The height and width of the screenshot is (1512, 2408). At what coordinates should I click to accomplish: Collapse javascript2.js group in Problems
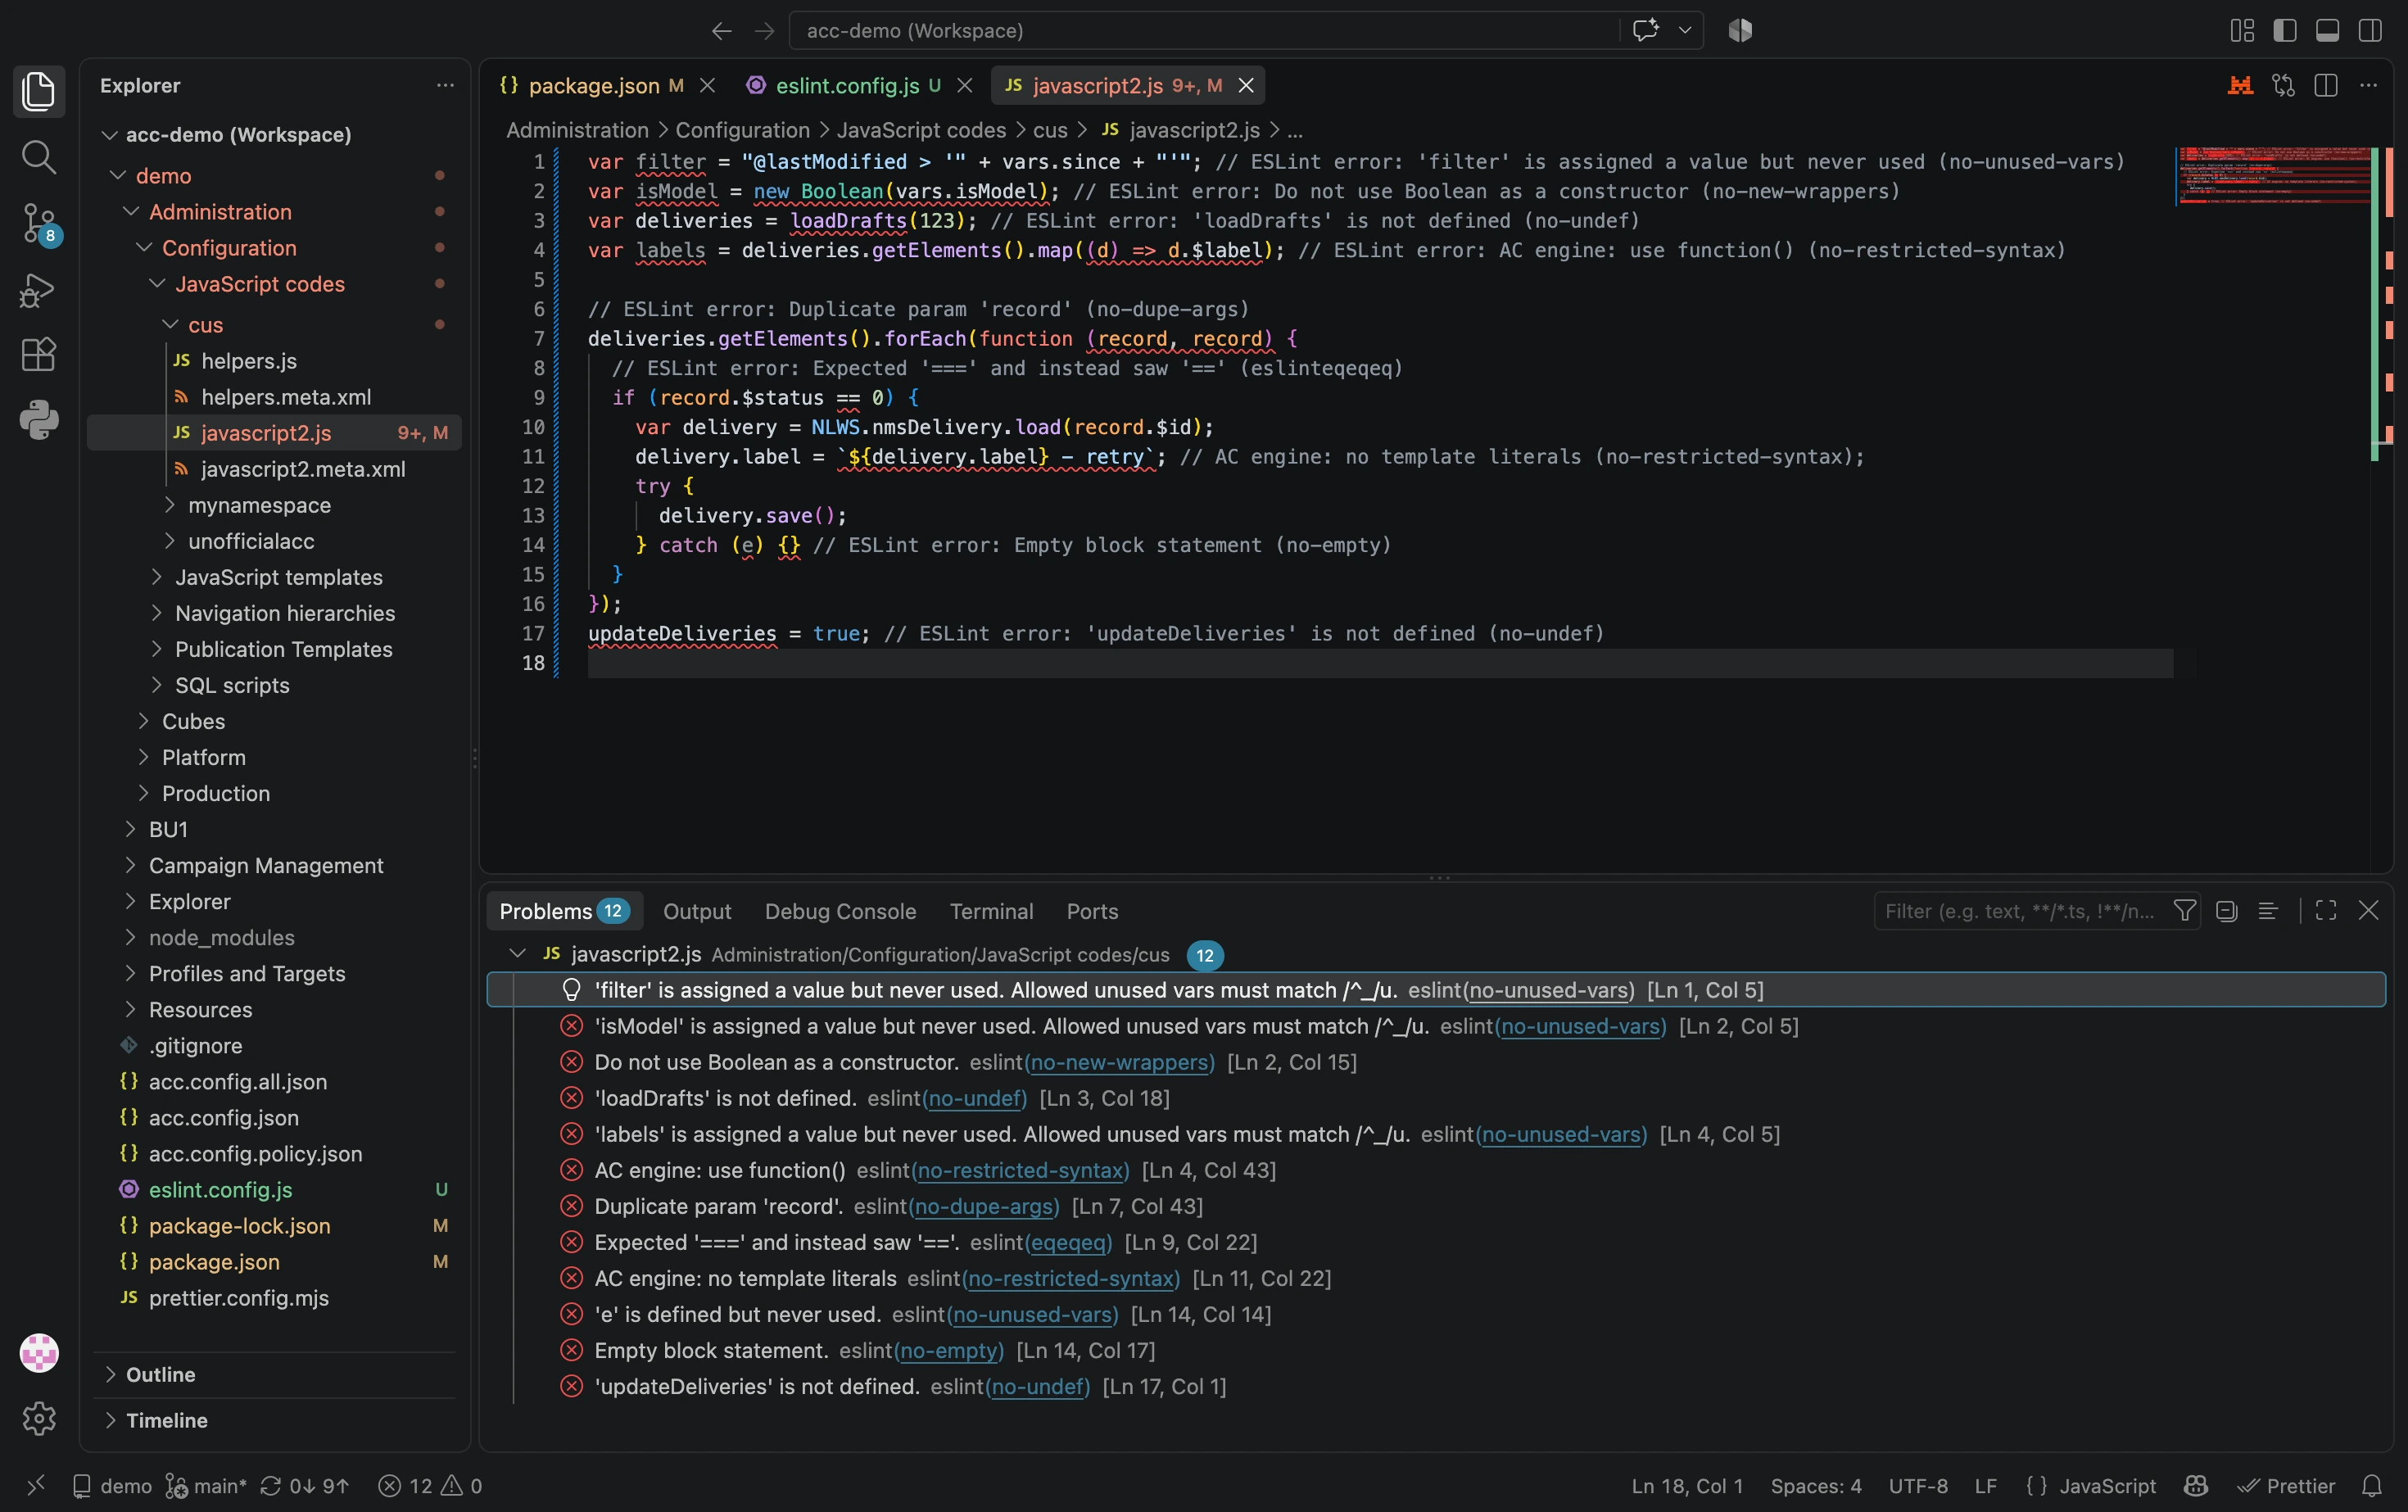[x=517, y=954]
